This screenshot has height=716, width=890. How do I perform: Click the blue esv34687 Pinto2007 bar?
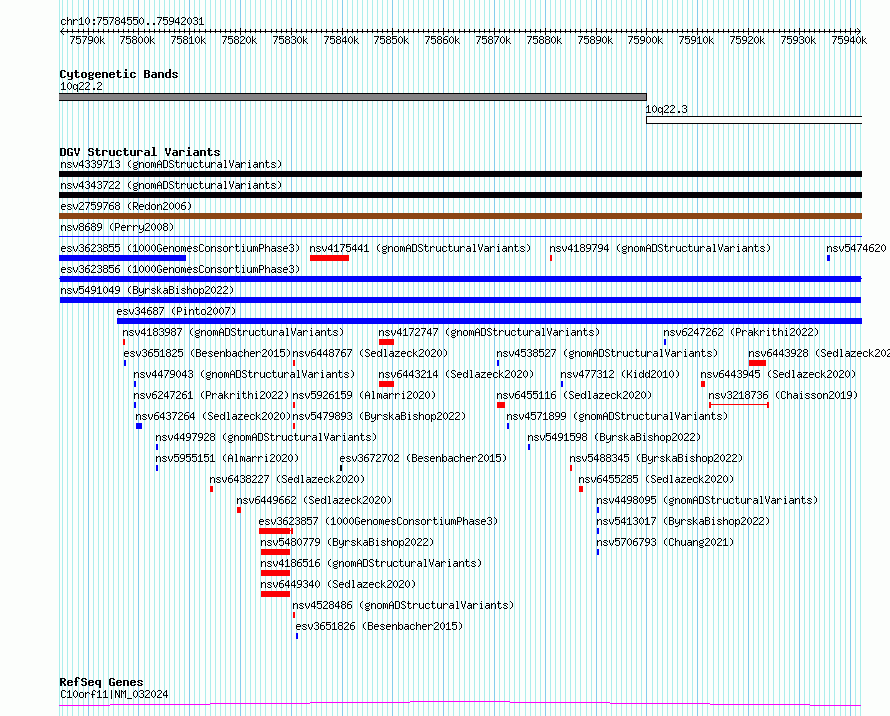(489, 321)
